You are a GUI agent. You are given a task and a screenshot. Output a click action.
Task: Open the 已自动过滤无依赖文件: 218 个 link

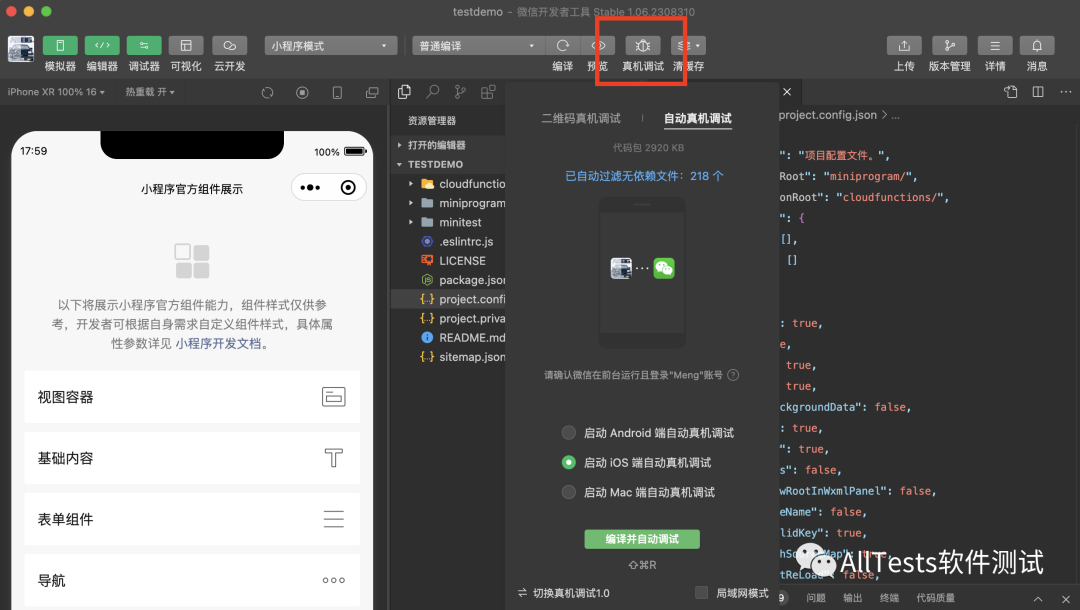(644, 176)
